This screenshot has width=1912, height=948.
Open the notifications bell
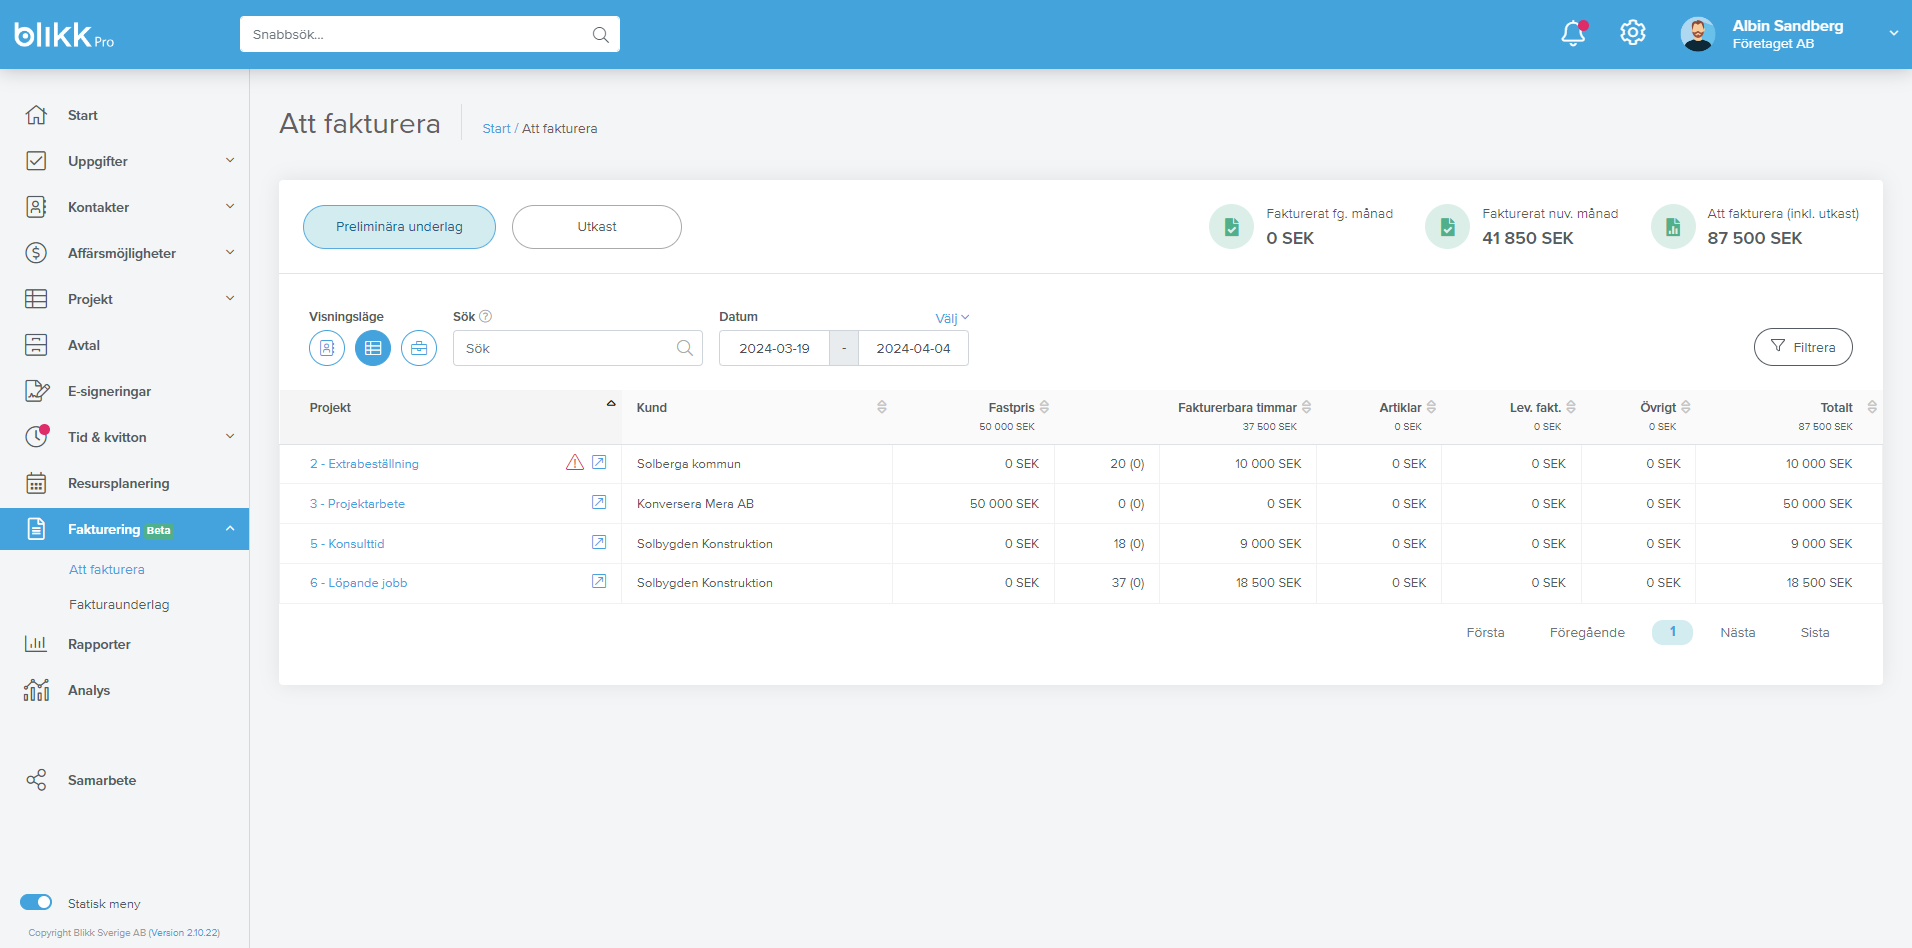point(1573,34)
